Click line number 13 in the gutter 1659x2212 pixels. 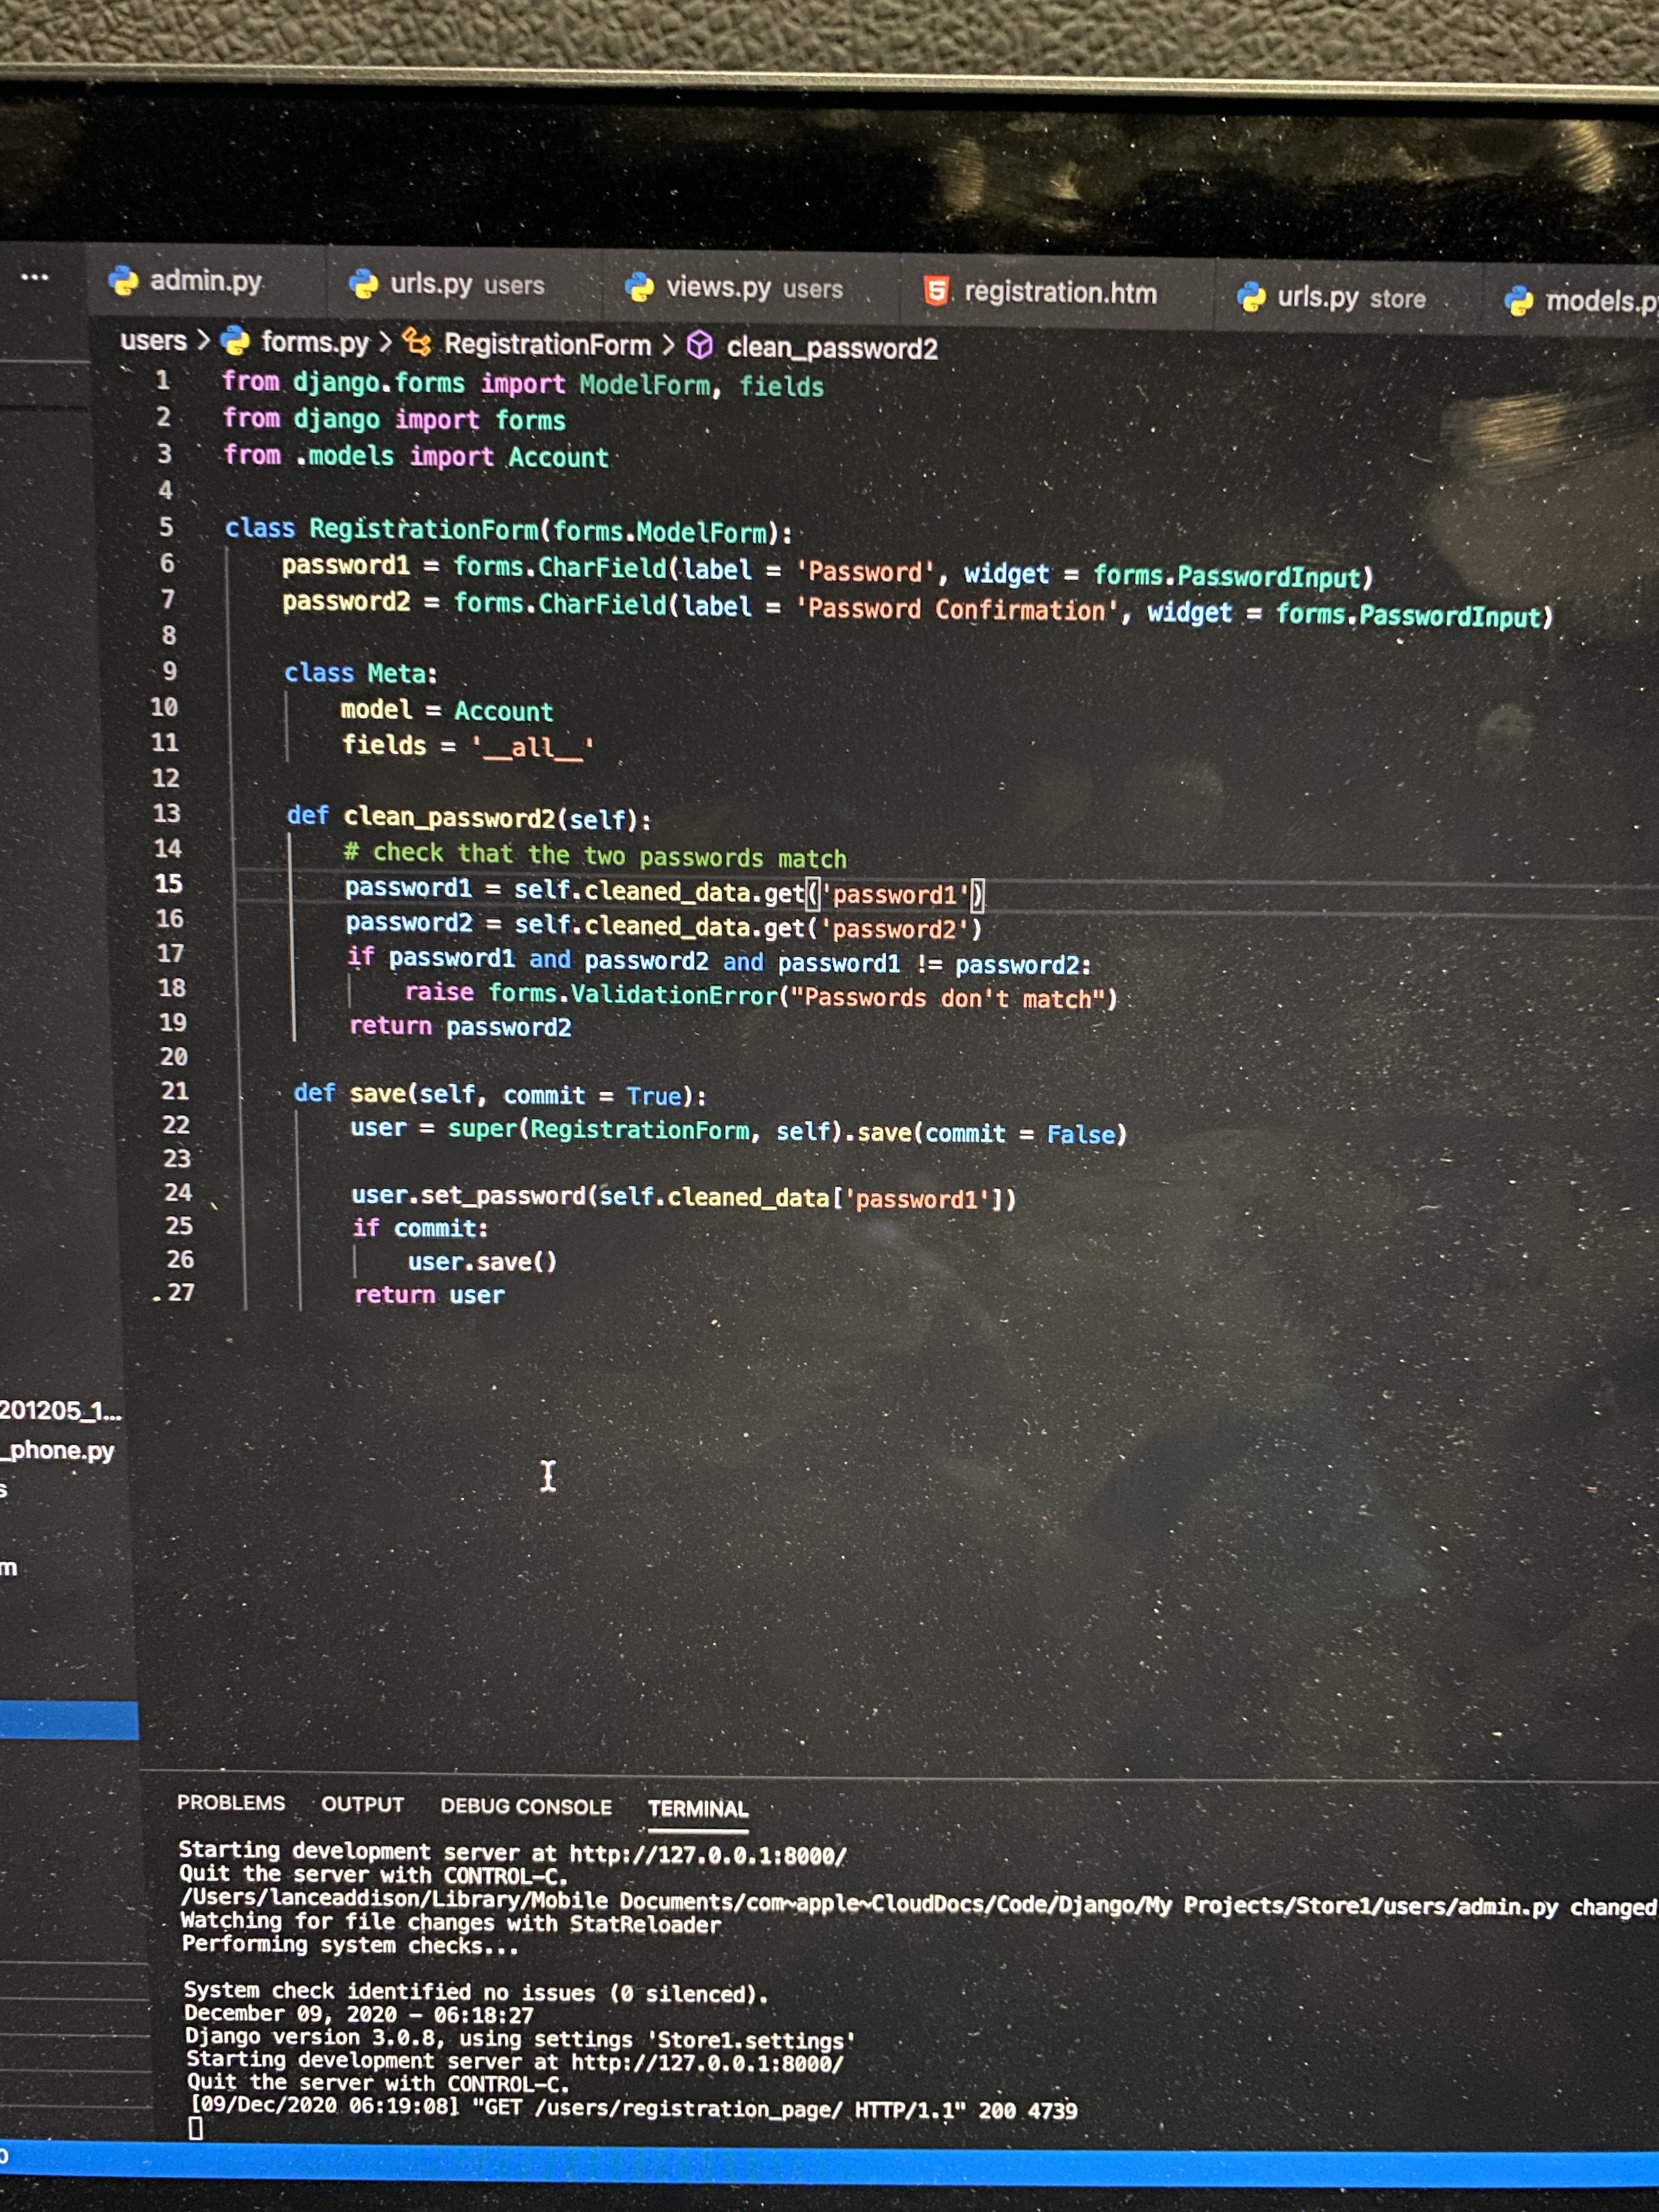click(x=166, y=813)
